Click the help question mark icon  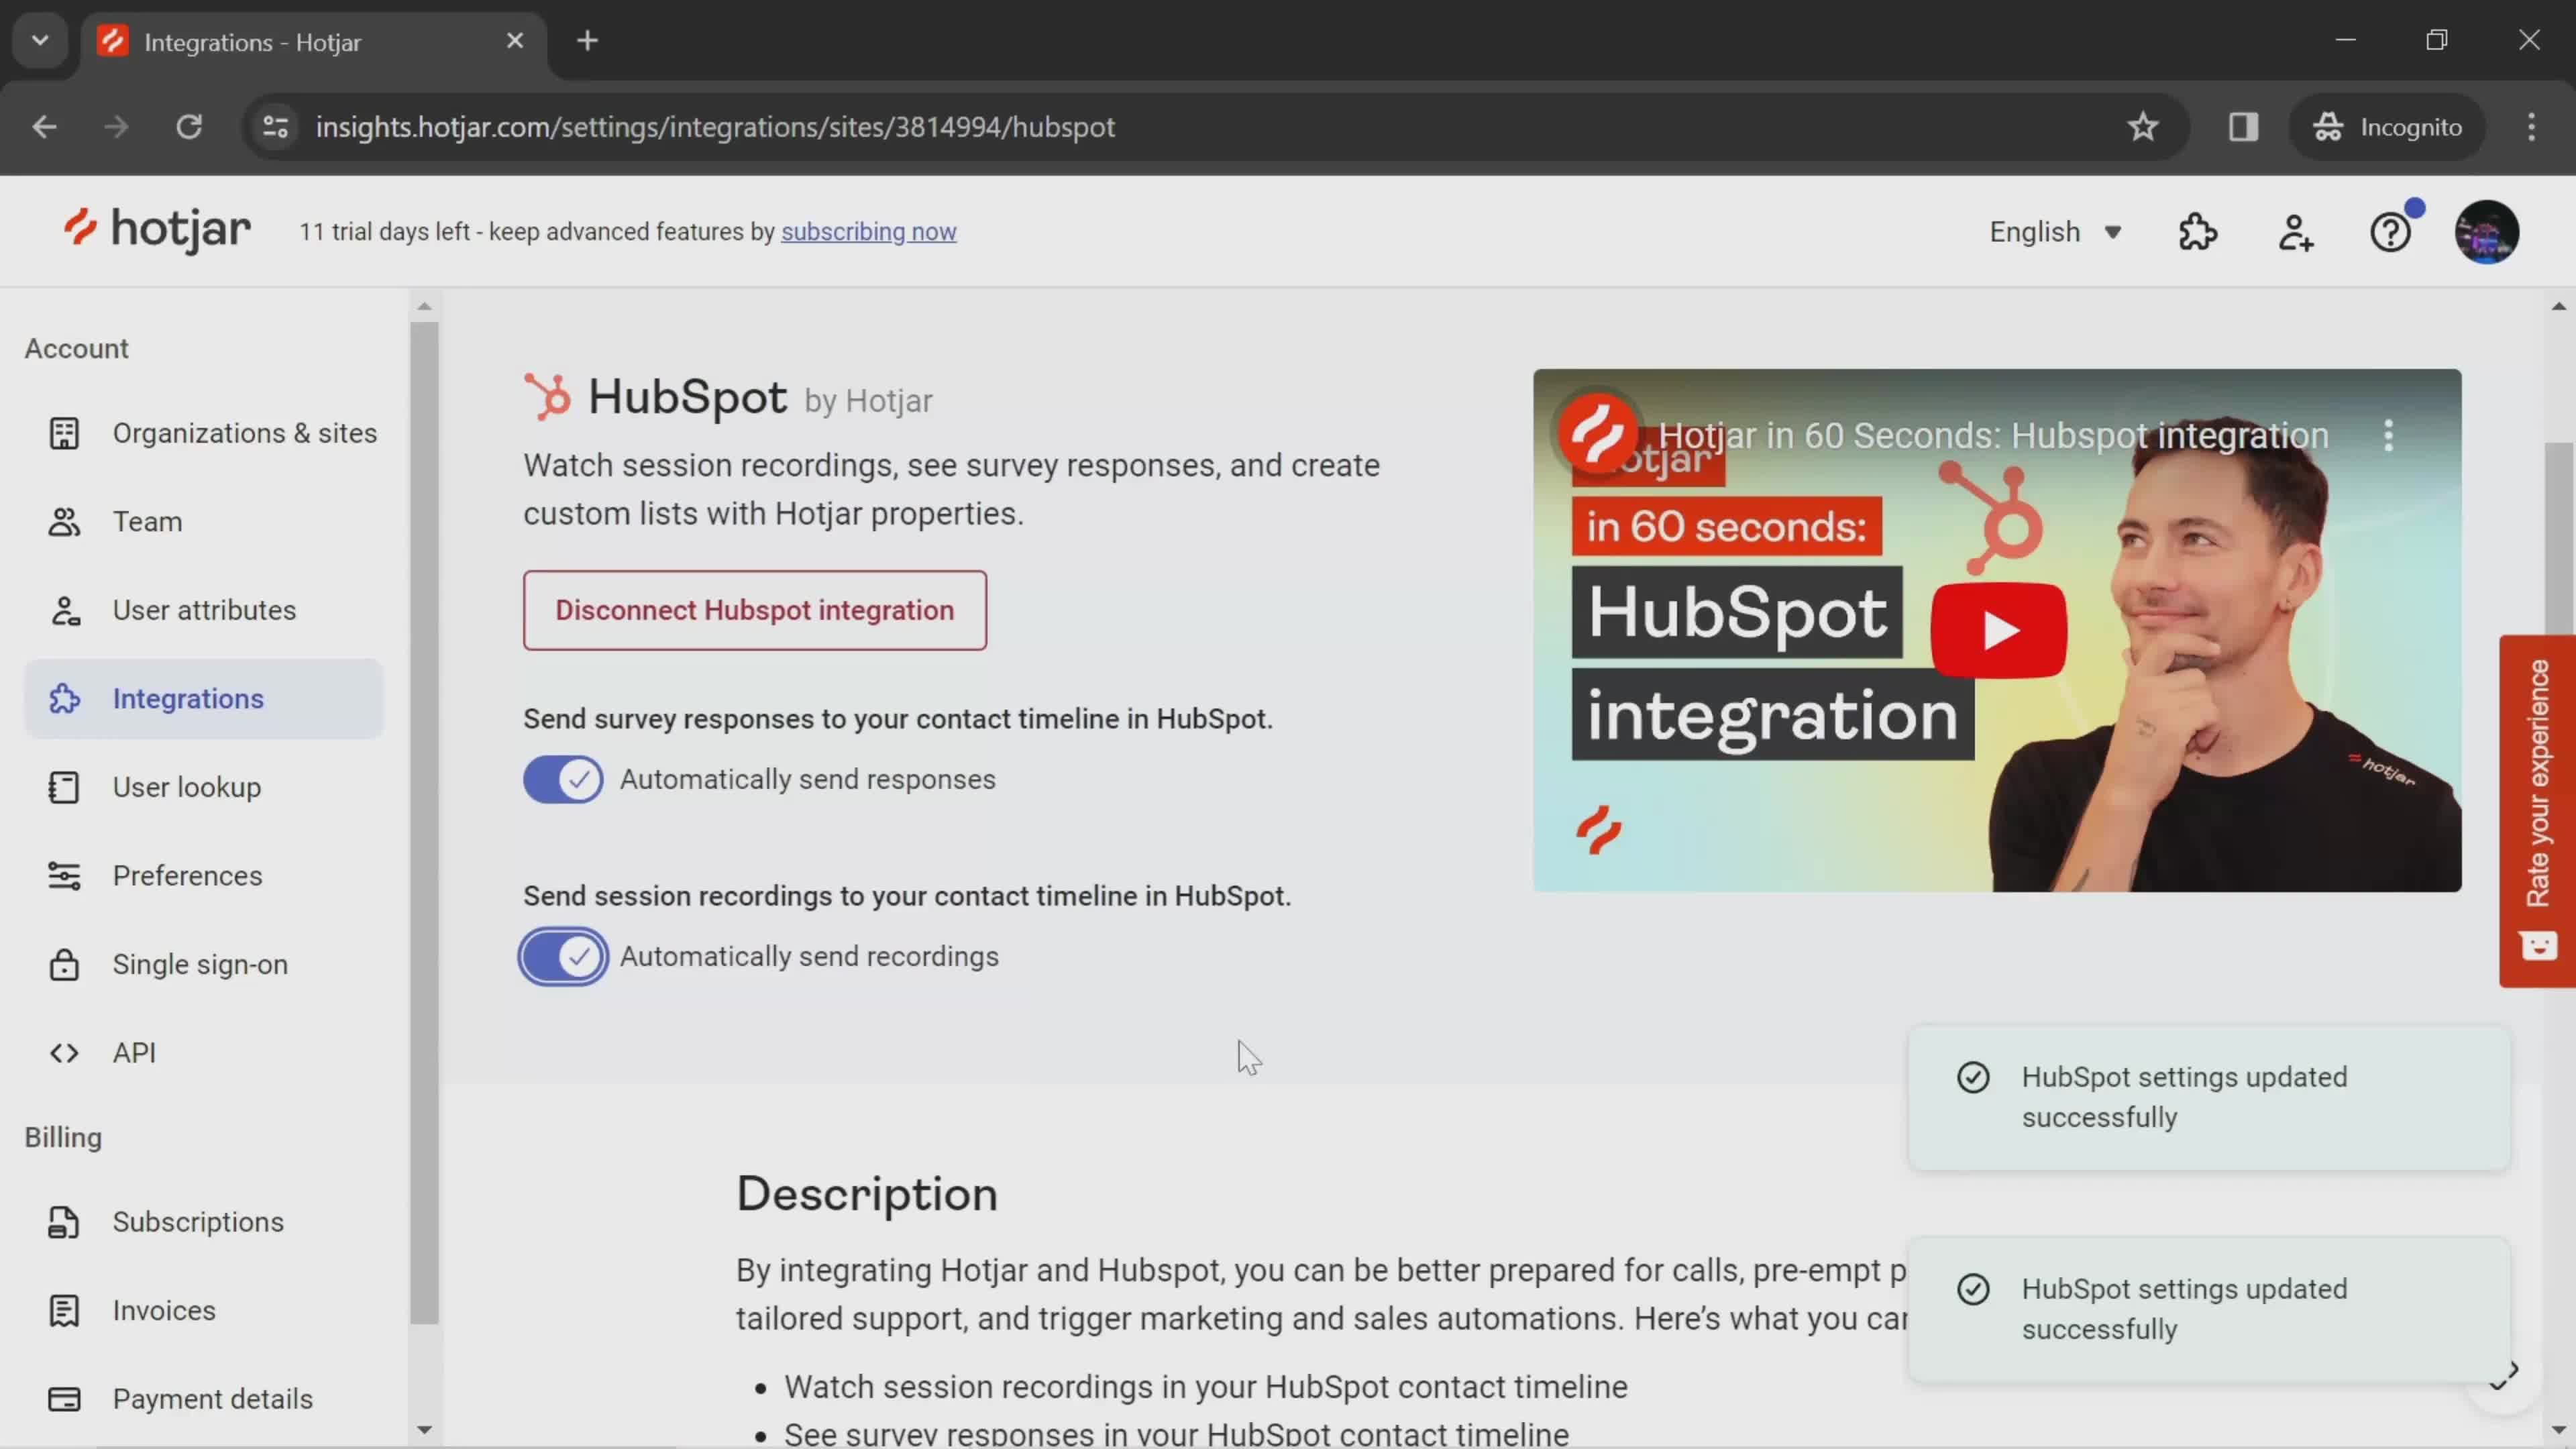[2392, 231]
